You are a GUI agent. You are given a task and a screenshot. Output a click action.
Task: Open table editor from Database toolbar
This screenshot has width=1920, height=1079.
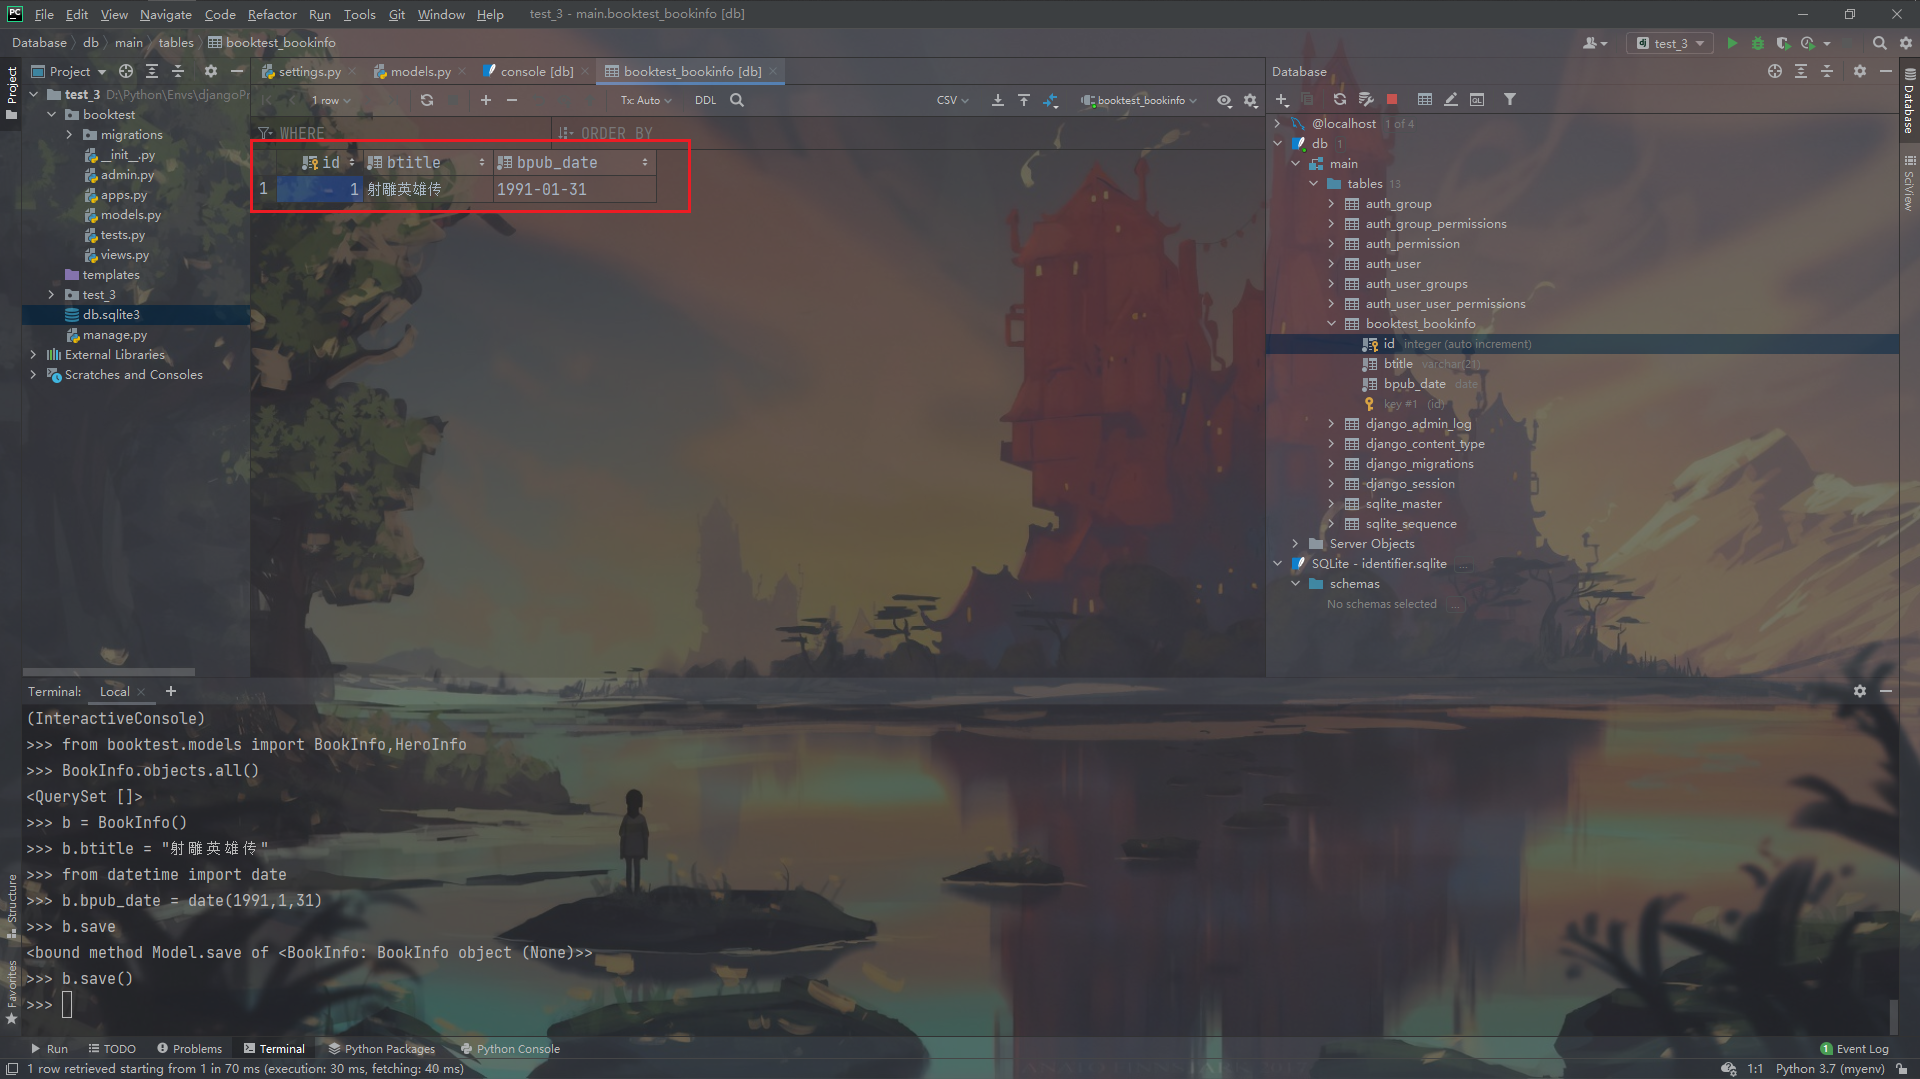click(1425, 99)
